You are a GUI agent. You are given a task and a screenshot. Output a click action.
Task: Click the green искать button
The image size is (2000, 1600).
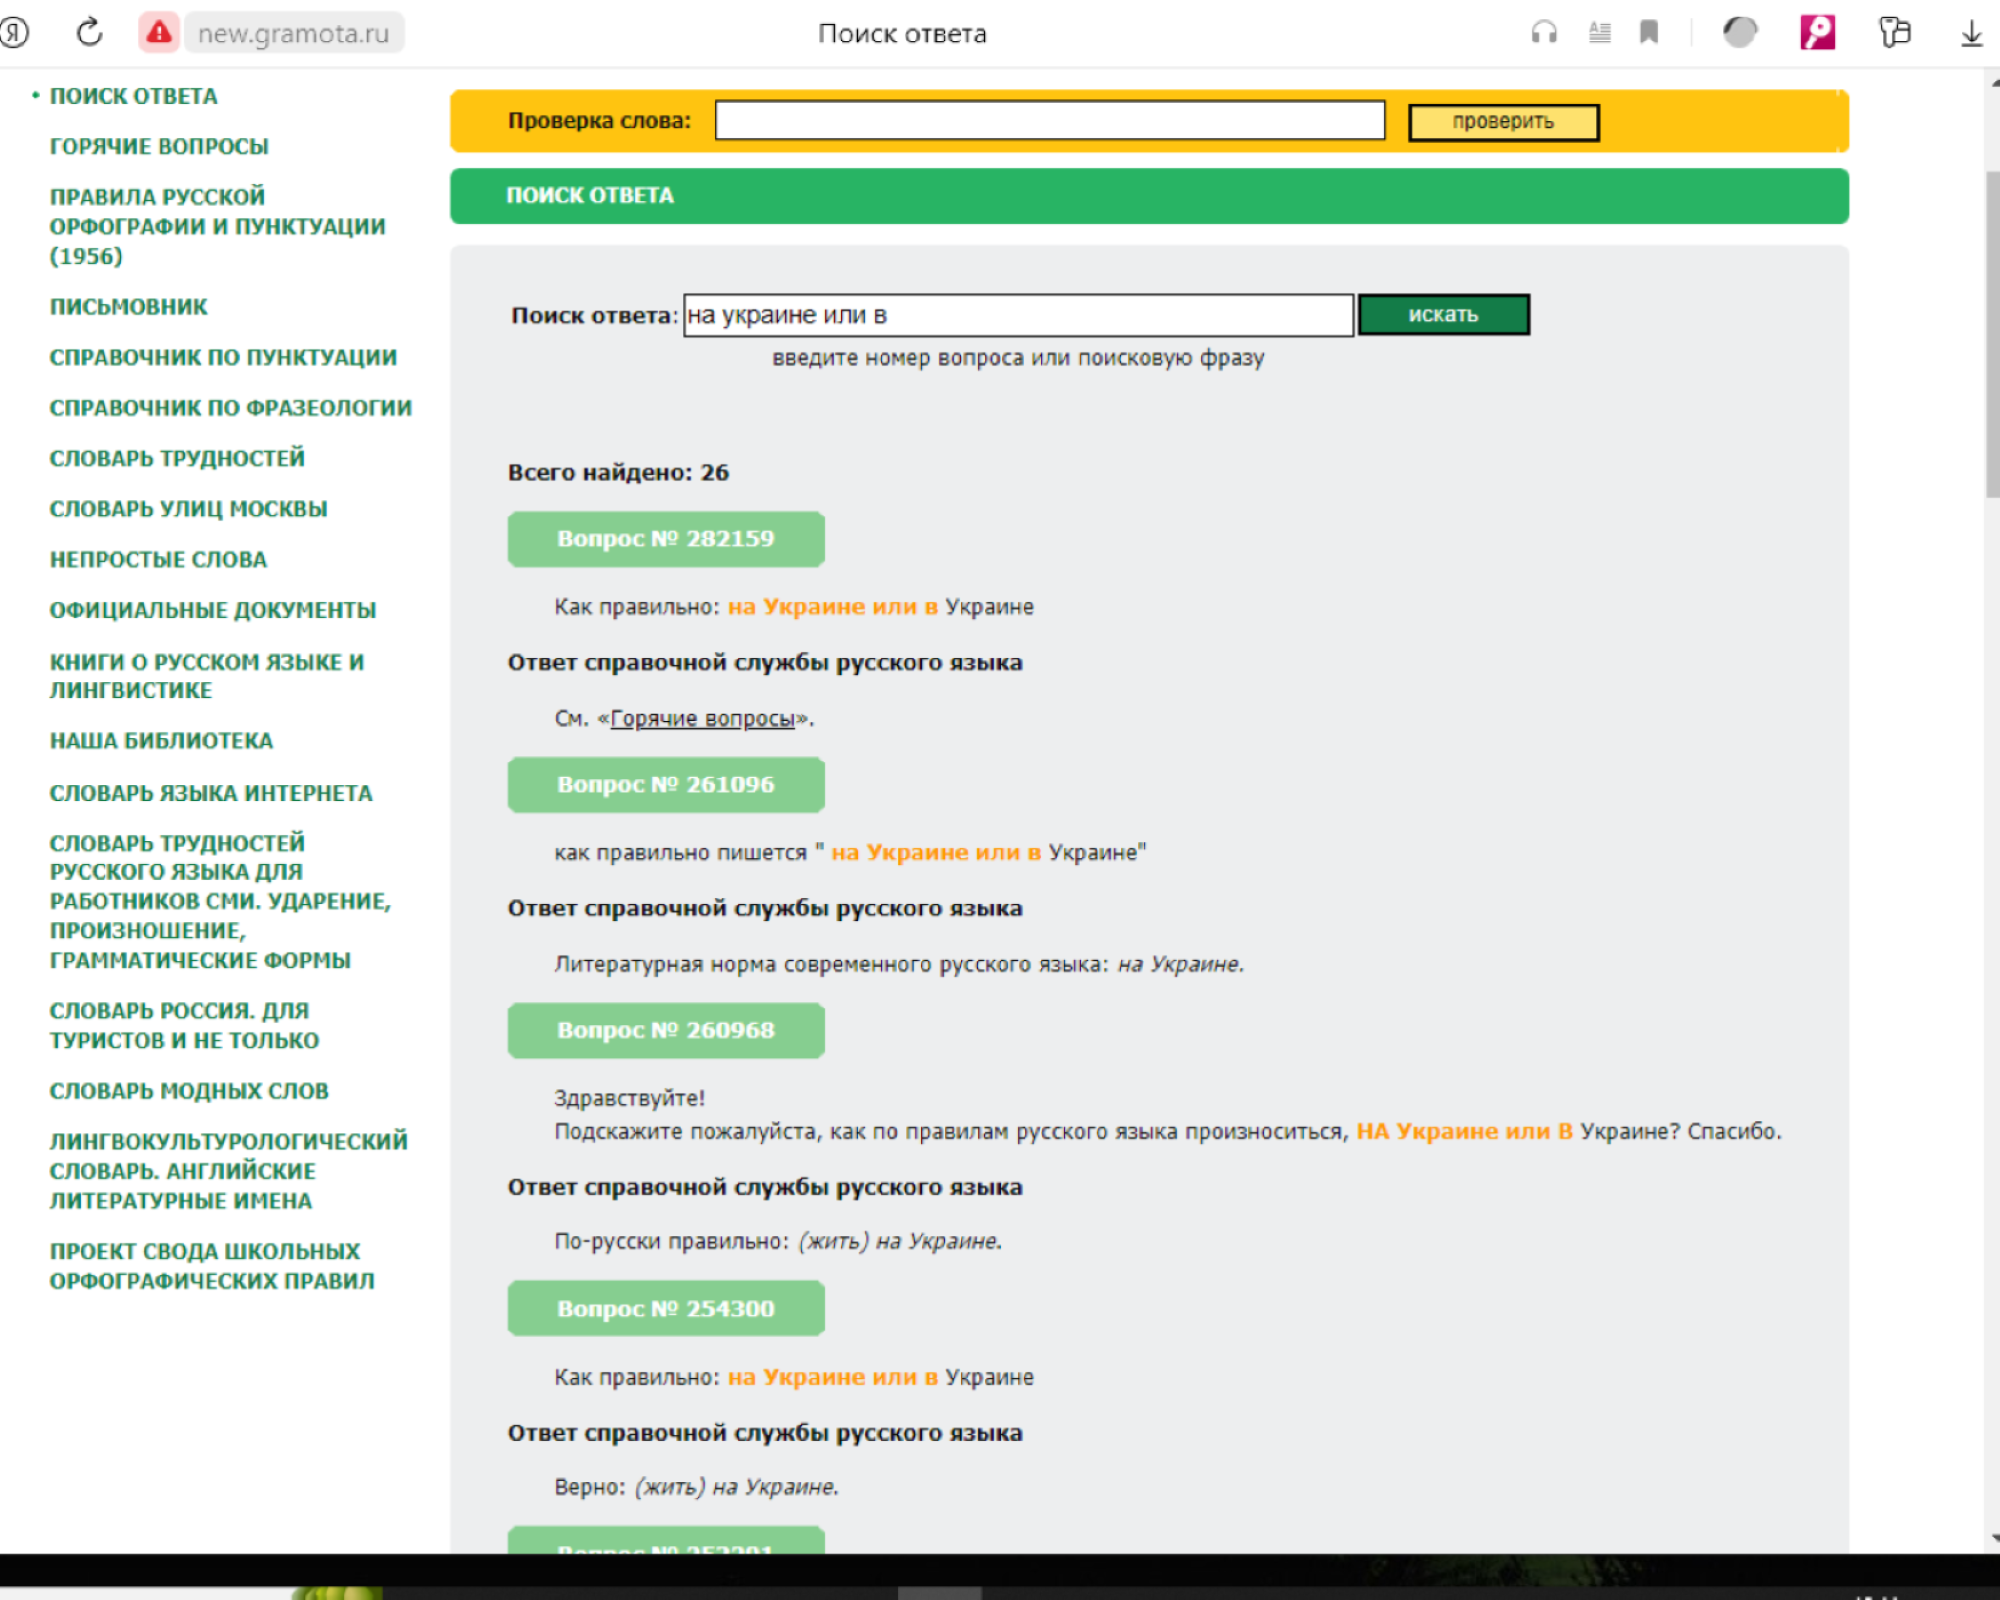1443,315
